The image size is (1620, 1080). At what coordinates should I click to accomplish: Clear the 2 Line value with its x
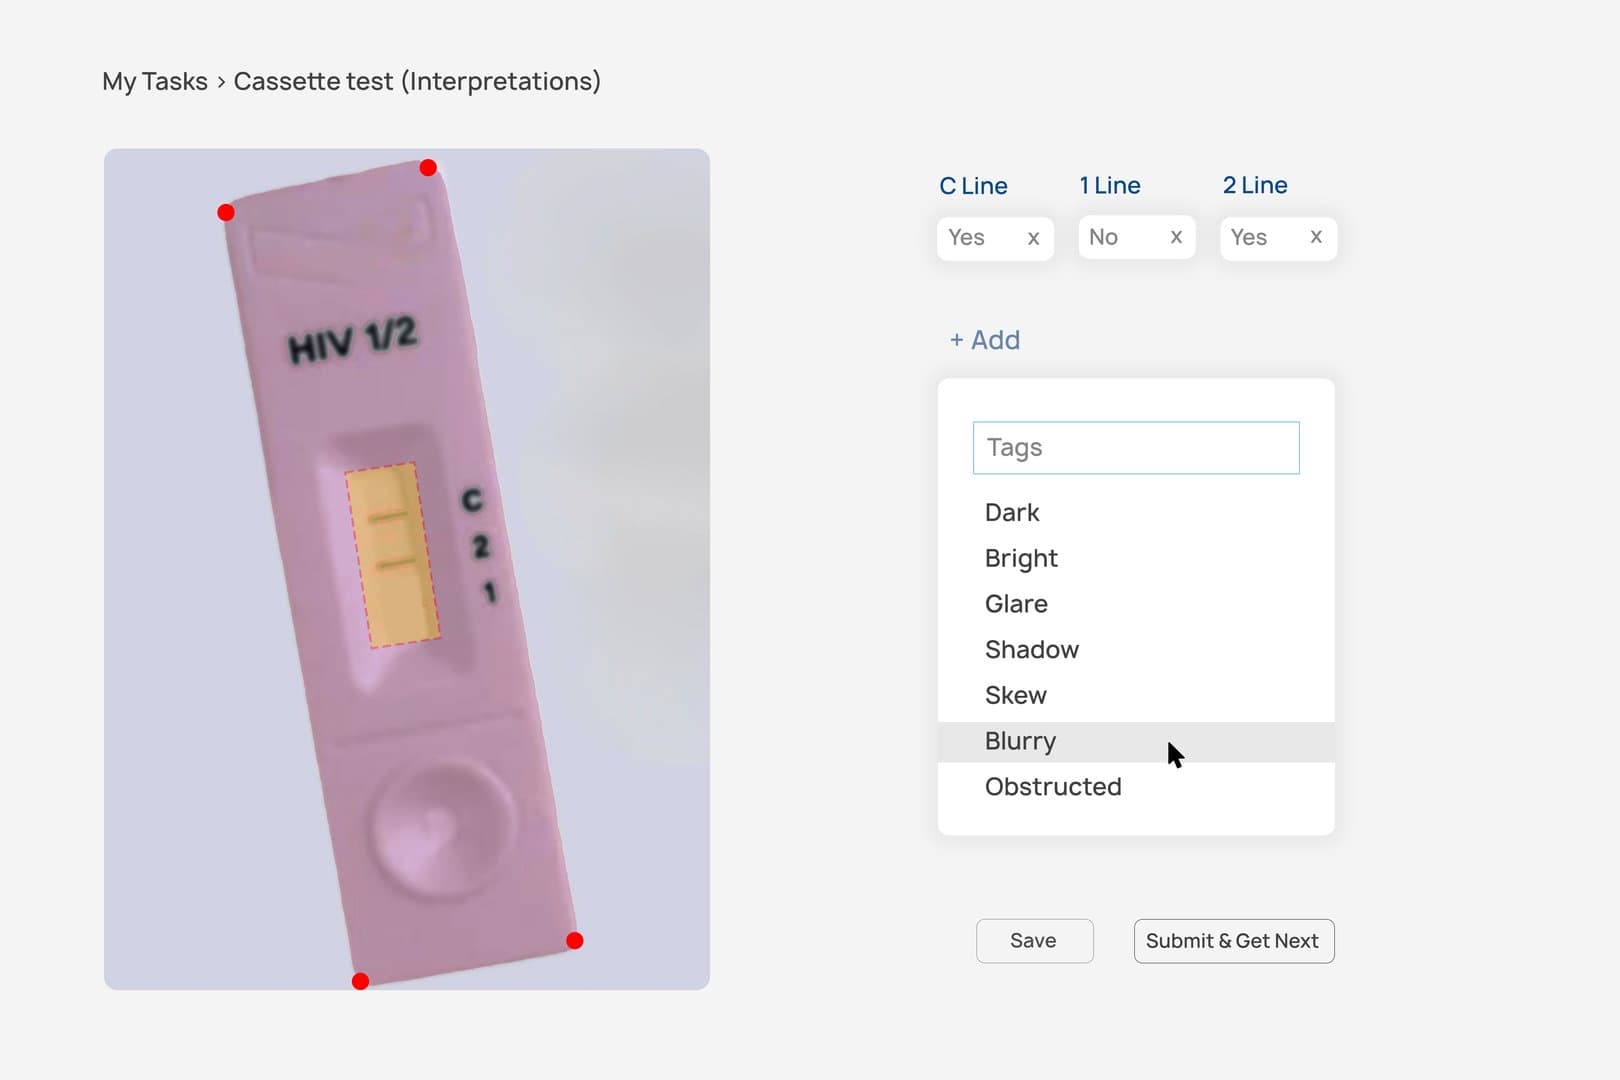pos(1316,237)
